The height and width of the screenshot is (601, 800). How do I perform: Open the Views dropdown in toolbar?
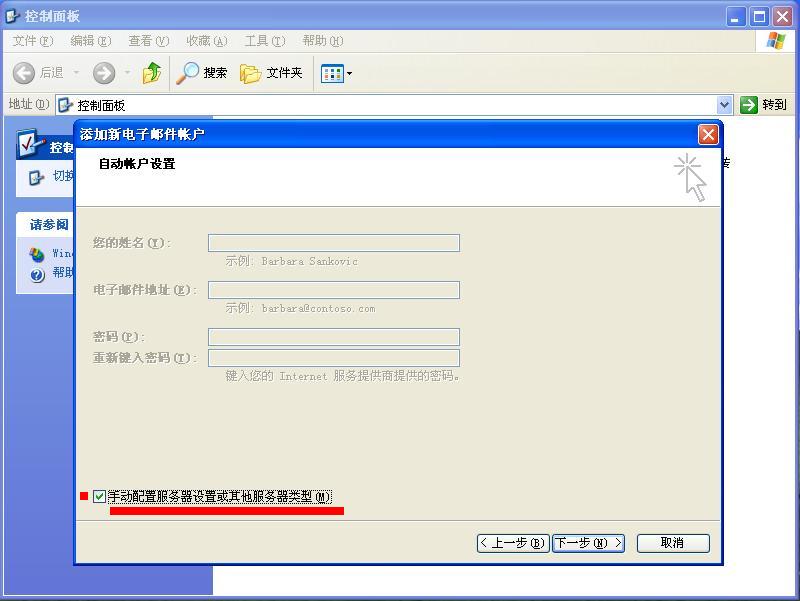pos(336,73)
